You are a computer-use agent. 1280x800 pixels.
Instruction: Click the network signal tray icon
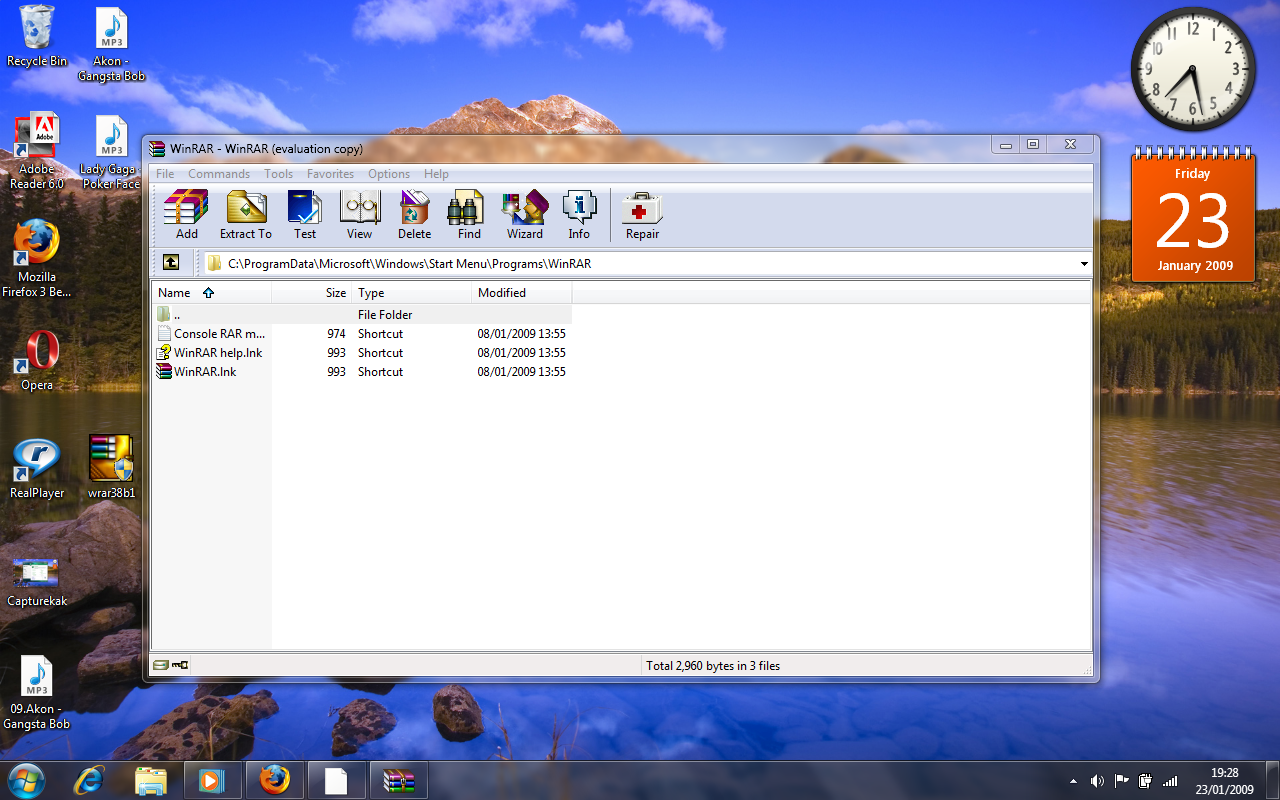click(x=1169, y=781)
